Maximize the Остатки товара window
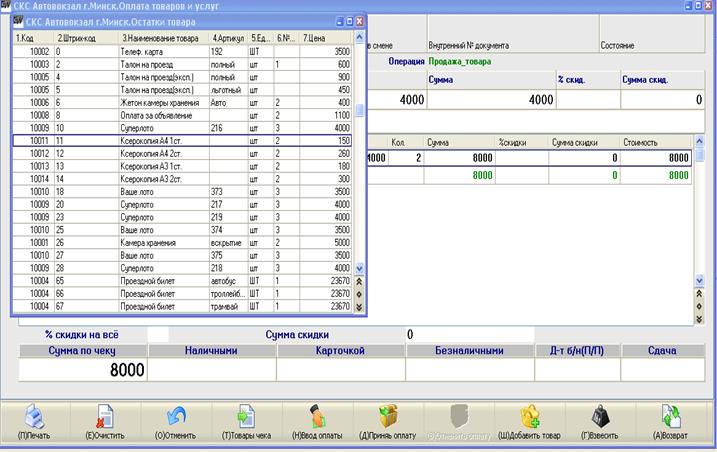The image size is (717, 452). point(349,22)
